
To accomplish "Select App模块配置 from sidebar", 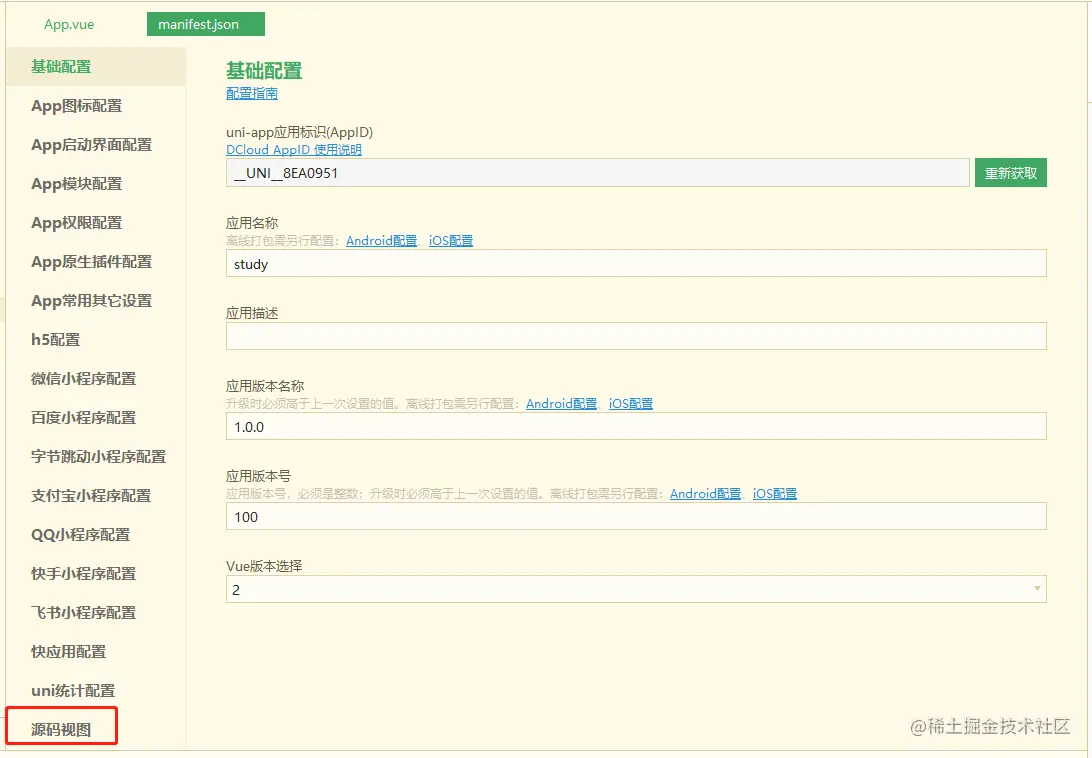I will point(74,183).
